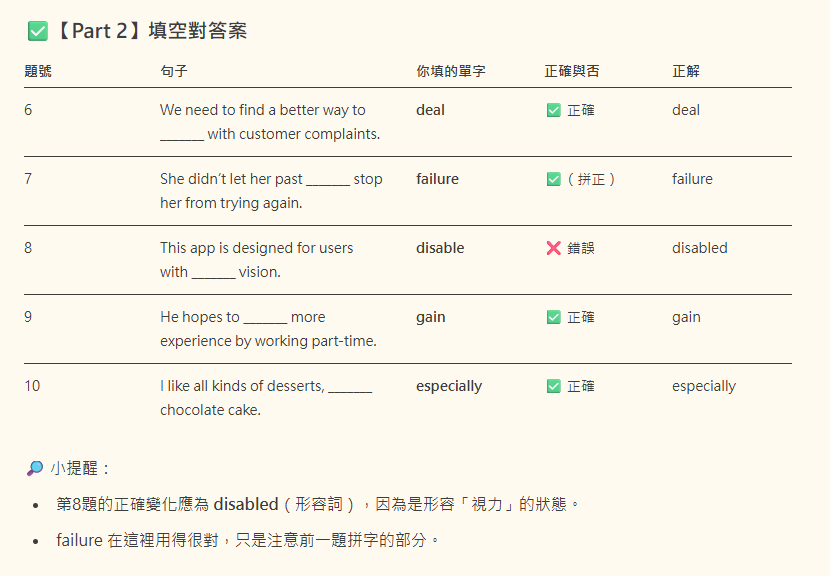Click the bold 'disabled' in the reminder note
The width and height of the screenshot is (830, 576).
pyautogui.click(x=246, y=504)
